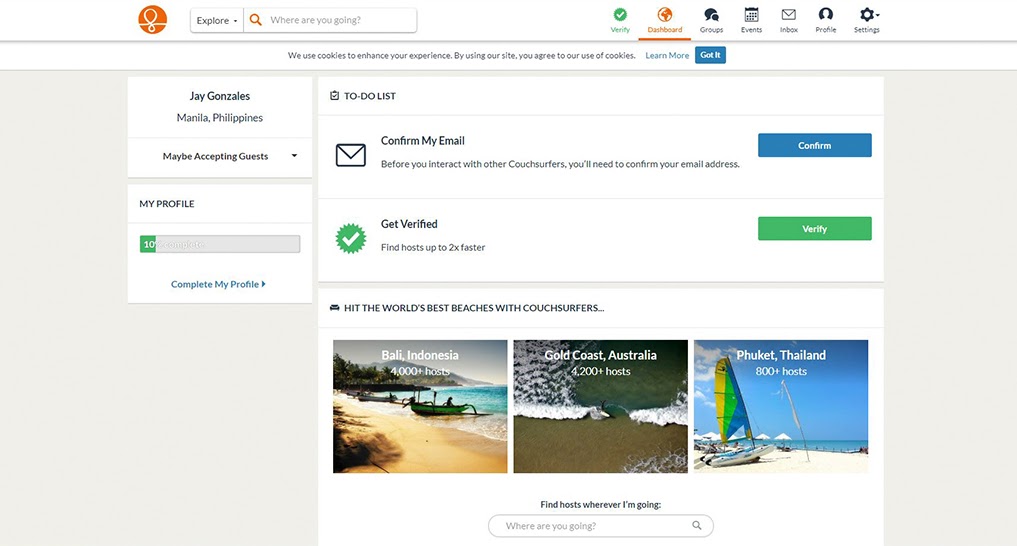This screenshot has width=1017, height=546.
Task: Click the Confirm email button
Action: 815,145
